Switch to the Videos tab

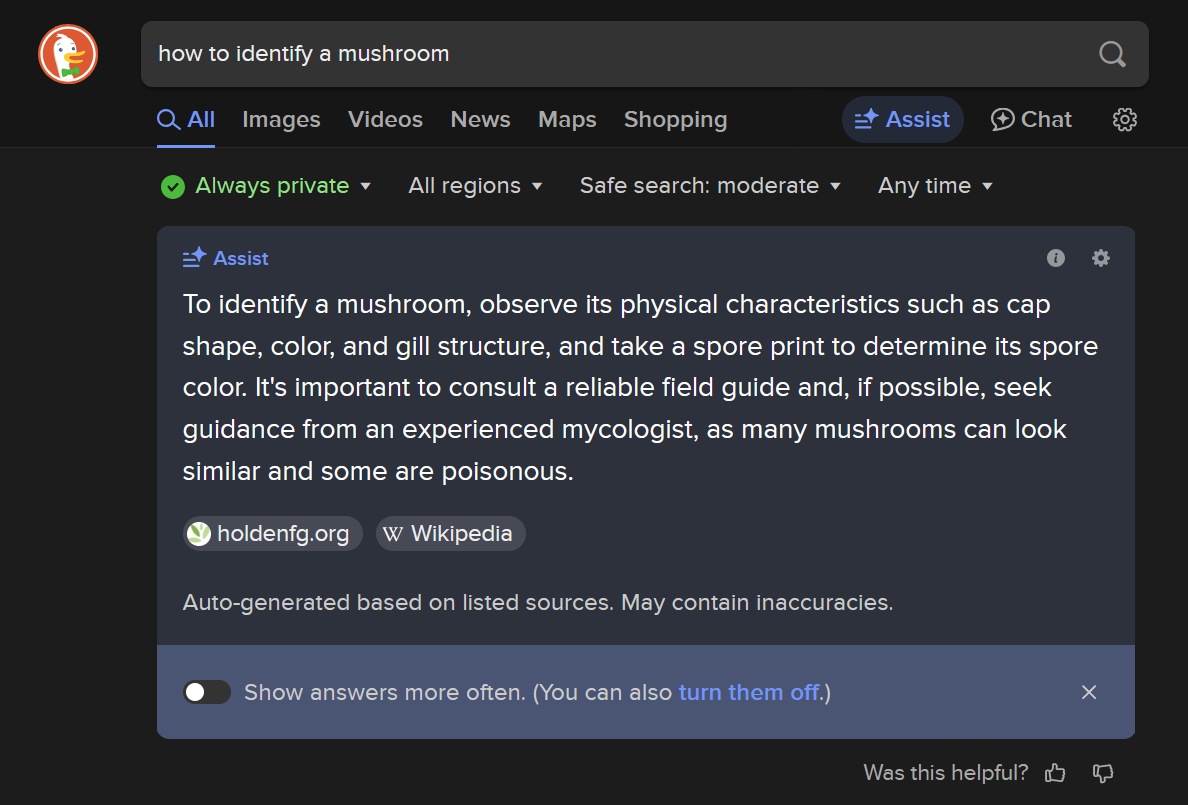point(385,120)
